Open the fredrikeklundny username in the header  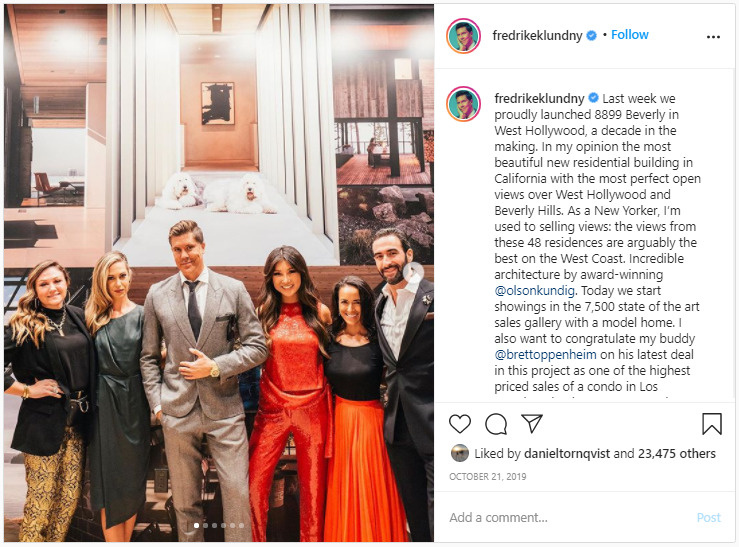pyautogui.click(x=538, y=35)
